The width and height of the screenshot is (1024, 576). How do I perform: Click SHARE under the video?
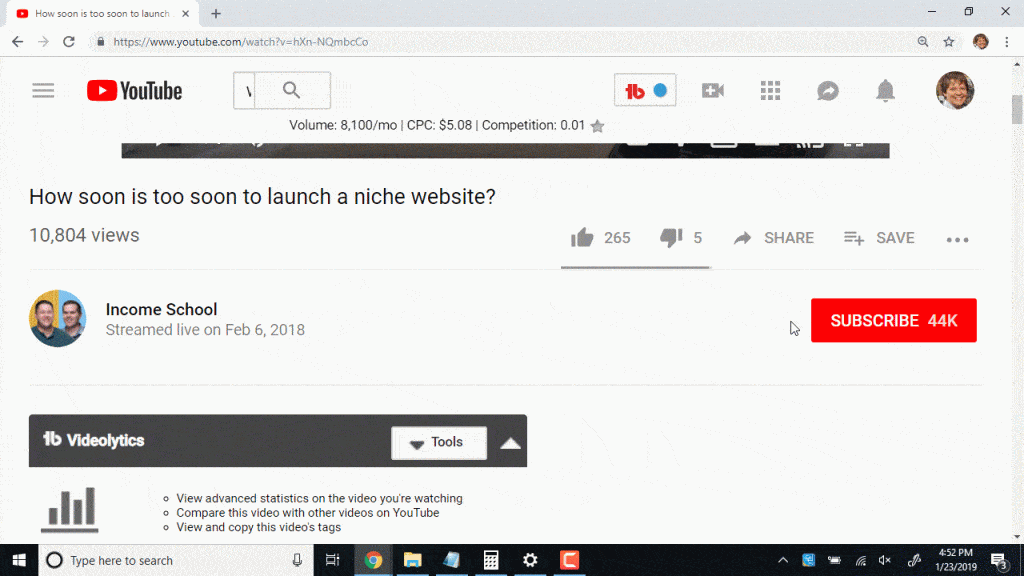pyautogui.click(x=774, y=238)
